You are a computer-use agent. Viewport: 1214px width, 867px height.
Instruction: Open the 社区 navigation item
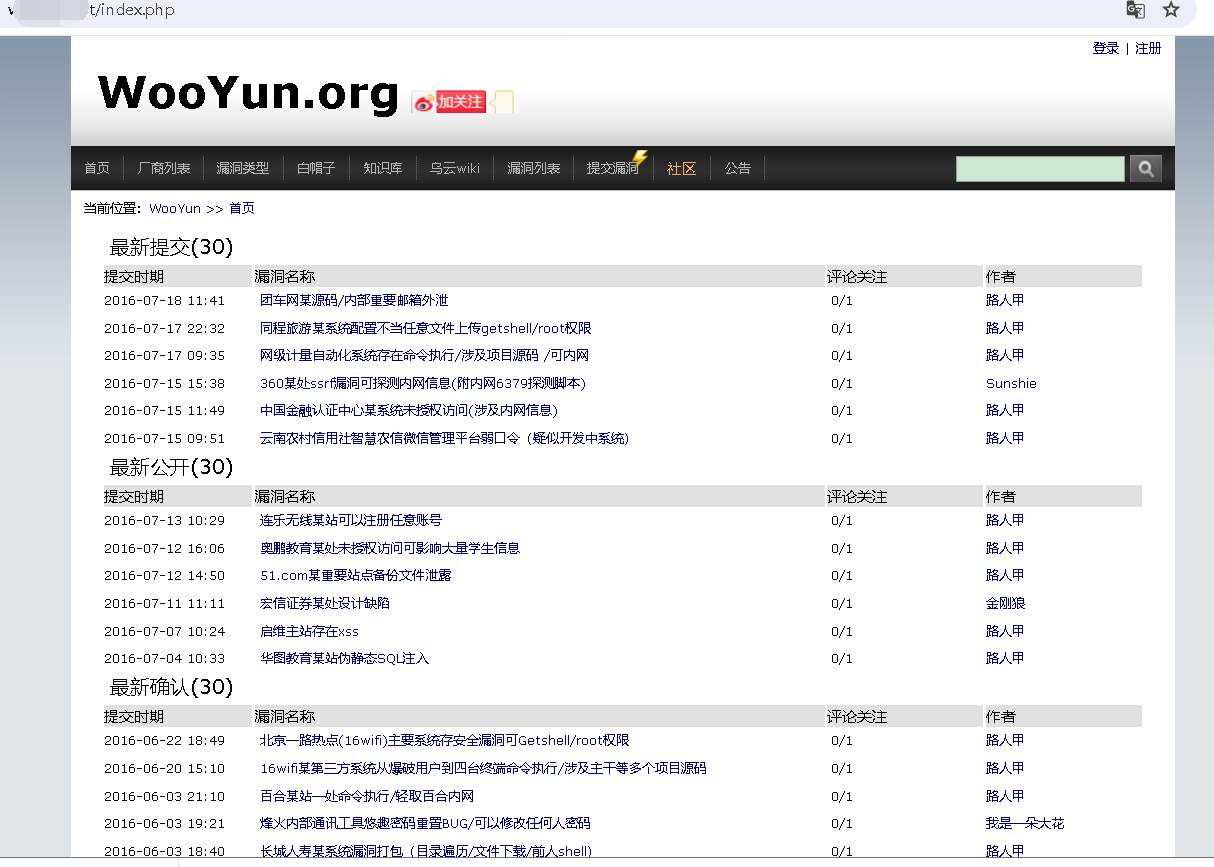tap(681, 169)
